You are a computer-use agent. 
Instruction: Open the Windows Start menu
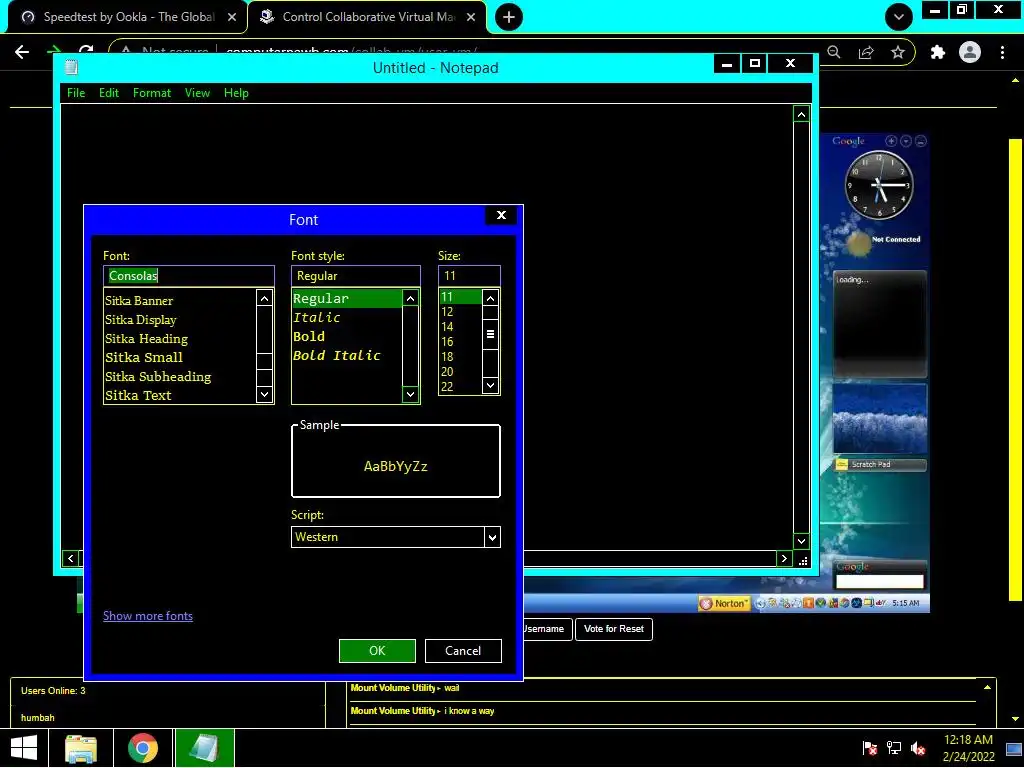[24, 748]
